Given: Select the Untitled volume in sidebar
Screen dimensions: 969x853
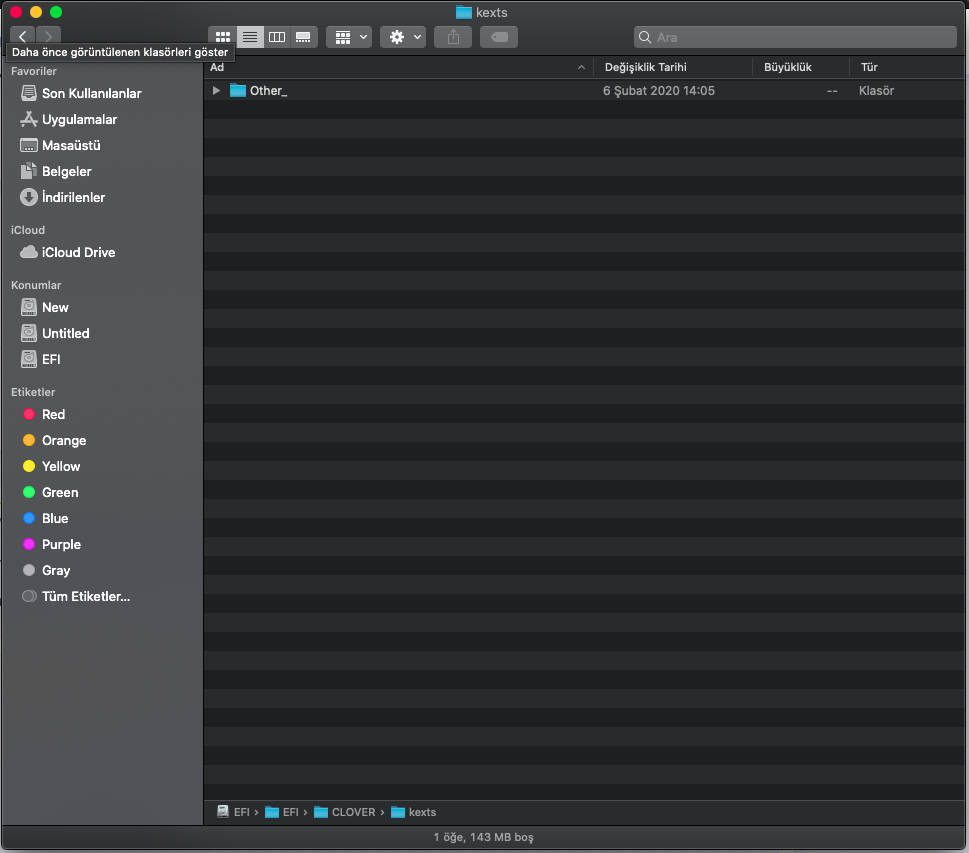Looking at the screenshot, I should [x=65, y=333].
